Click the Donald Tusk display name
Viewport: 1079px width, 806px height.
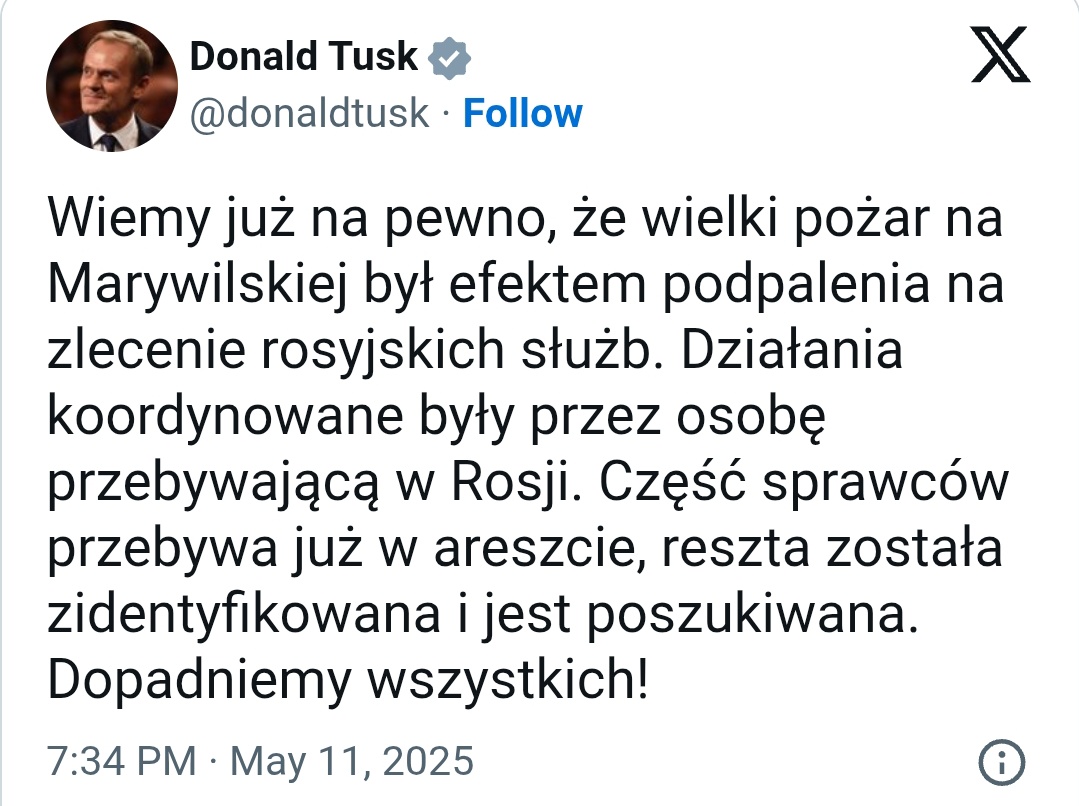[x=303, y=56]
